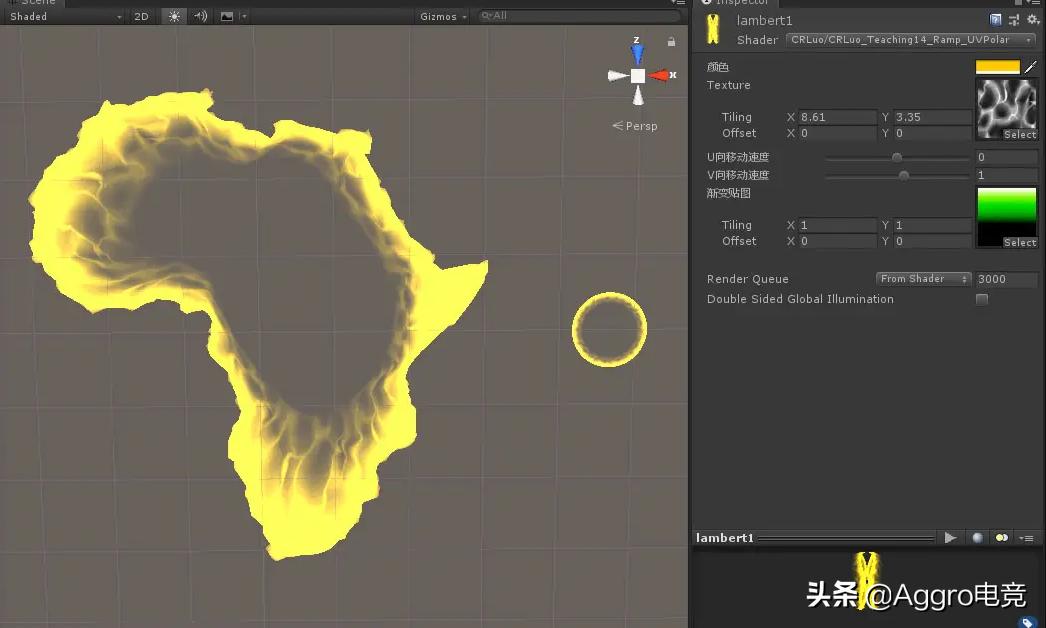Enable Double Sided Global Illumination checkbox
Viewport: 1046px width, 628px height.
point(981,299)
